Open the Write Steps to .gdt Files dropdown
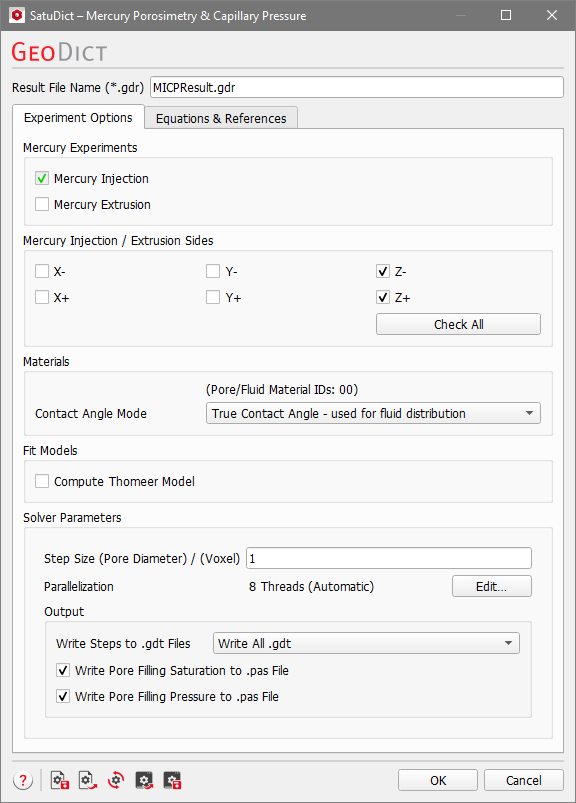Viewport: 576px width, 803px height. 366,643
